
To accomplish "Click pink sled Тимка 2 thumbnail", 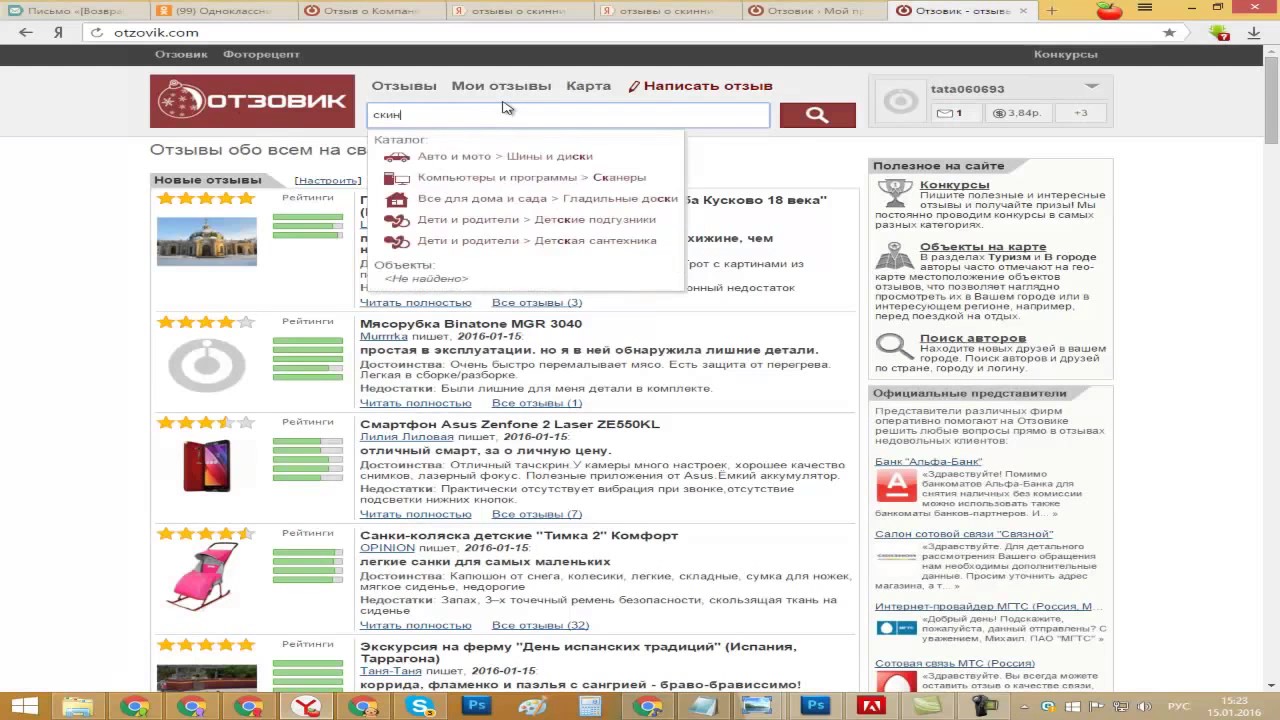I will (203, 576).
